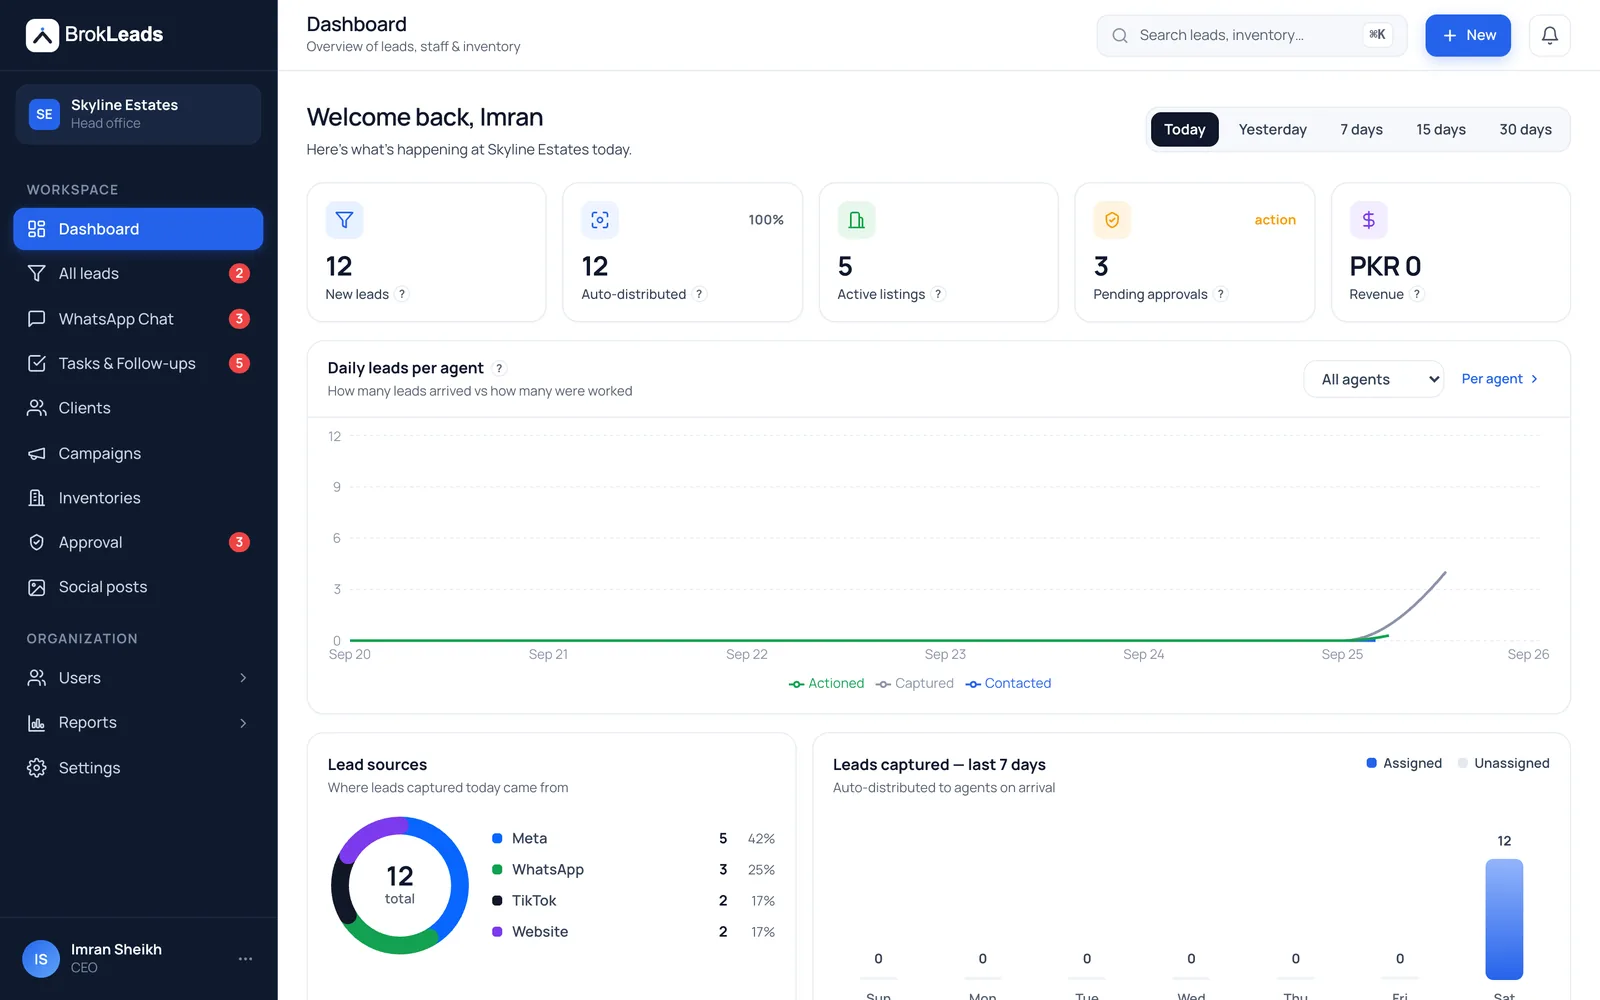Expand the Reports menu chevron
Viewport: 1600px width, 1000px height.
coord(243,723)
